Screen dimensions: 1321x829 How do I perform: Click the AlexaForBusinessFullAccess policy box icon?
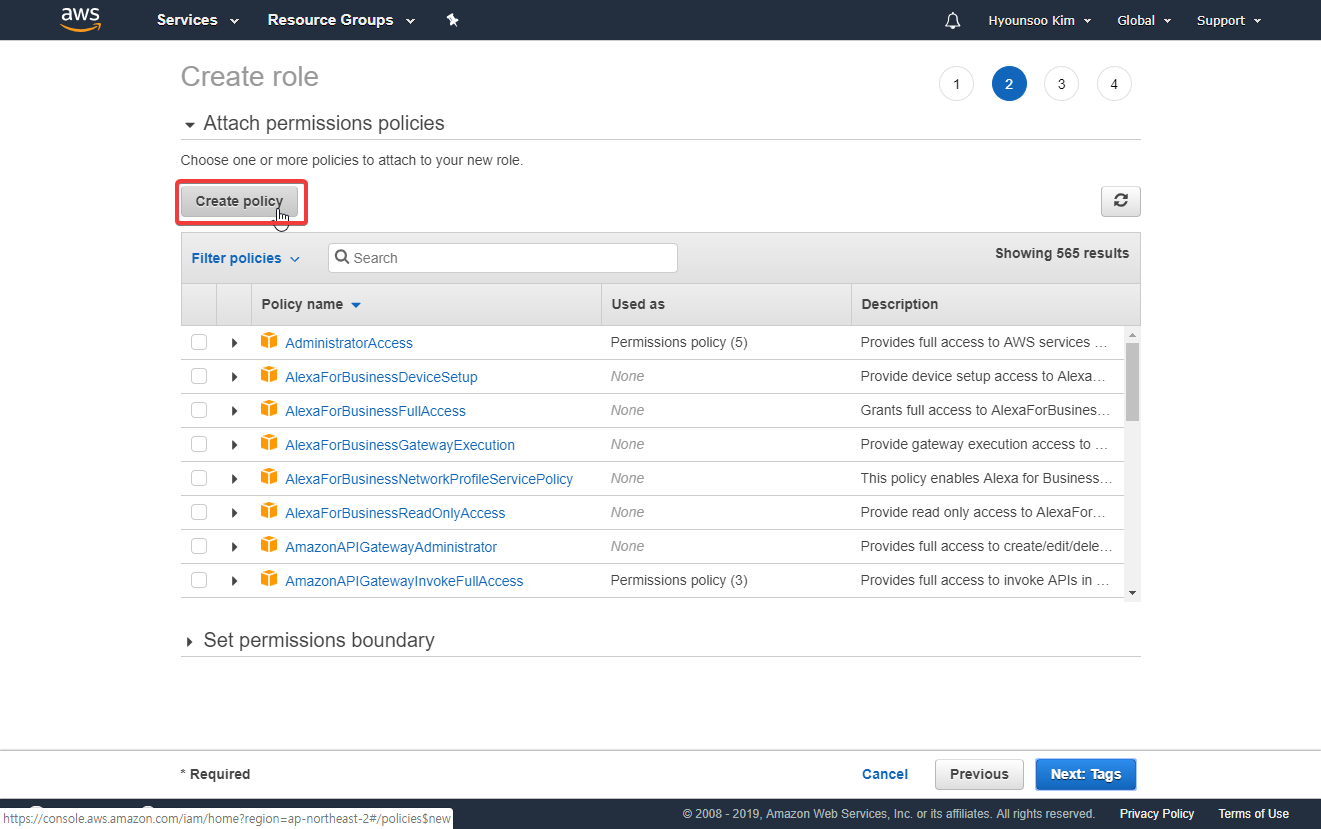(269, 409)
